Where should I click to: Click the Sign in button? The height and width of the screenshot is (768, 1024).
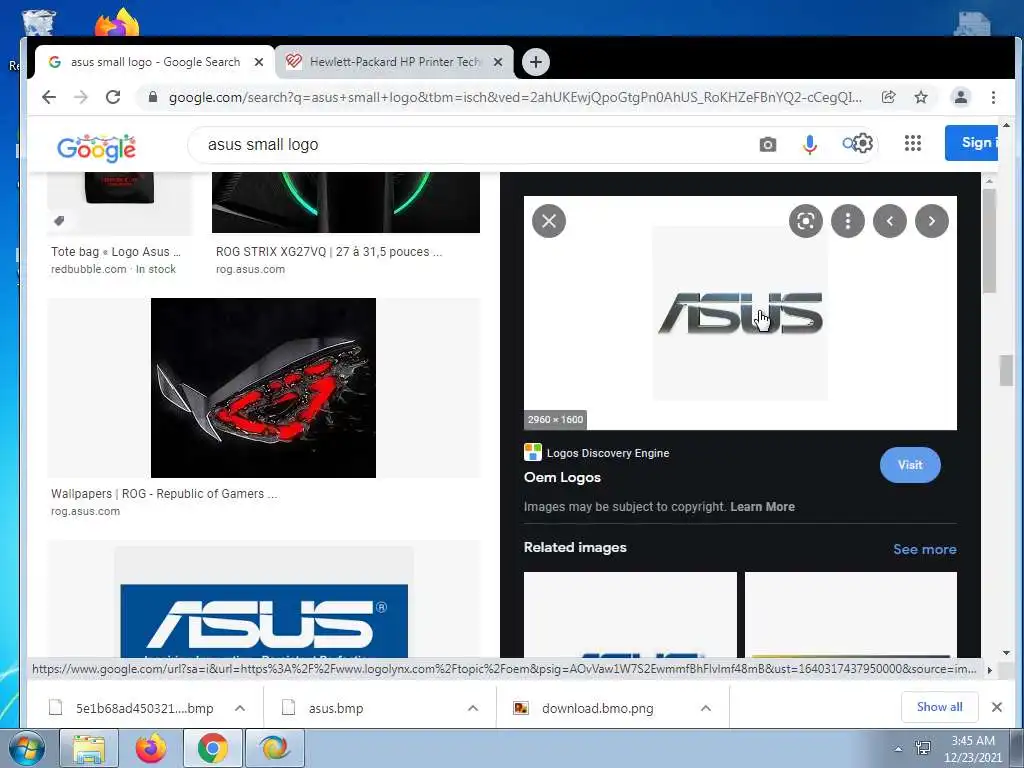tap(971, 142)
